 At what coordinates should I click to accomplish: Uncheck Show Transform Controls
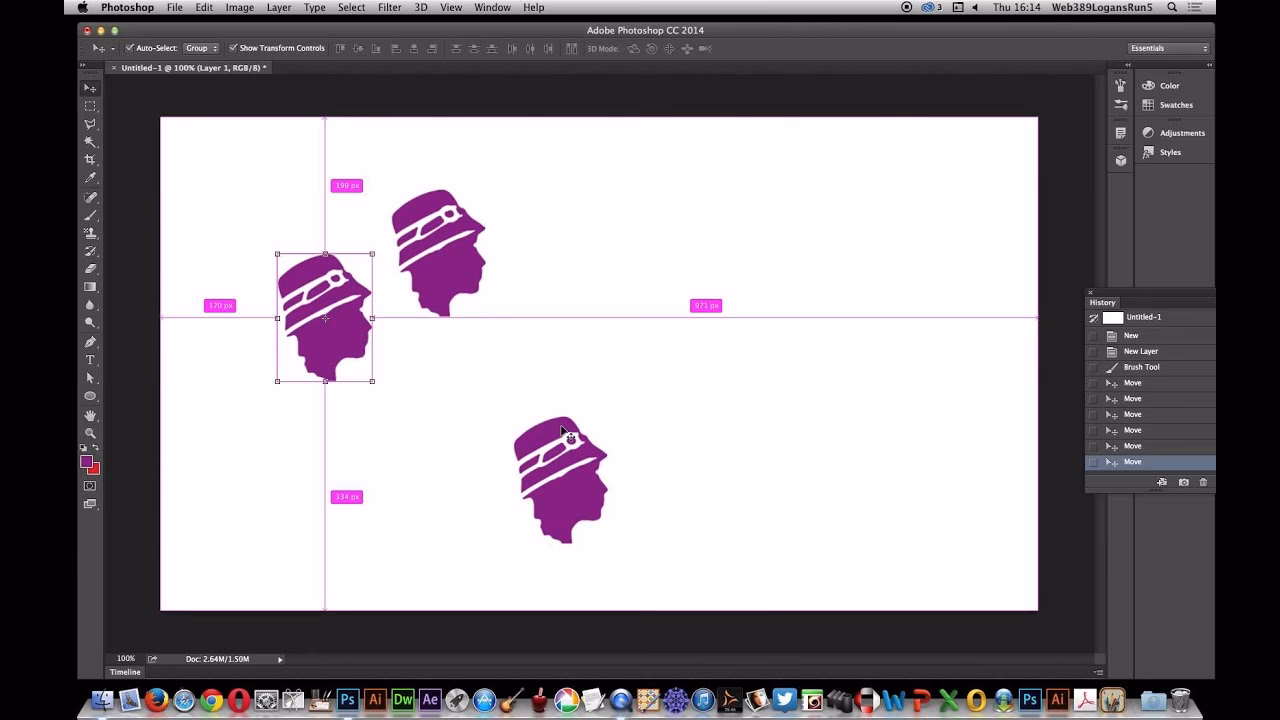(231, 47)
